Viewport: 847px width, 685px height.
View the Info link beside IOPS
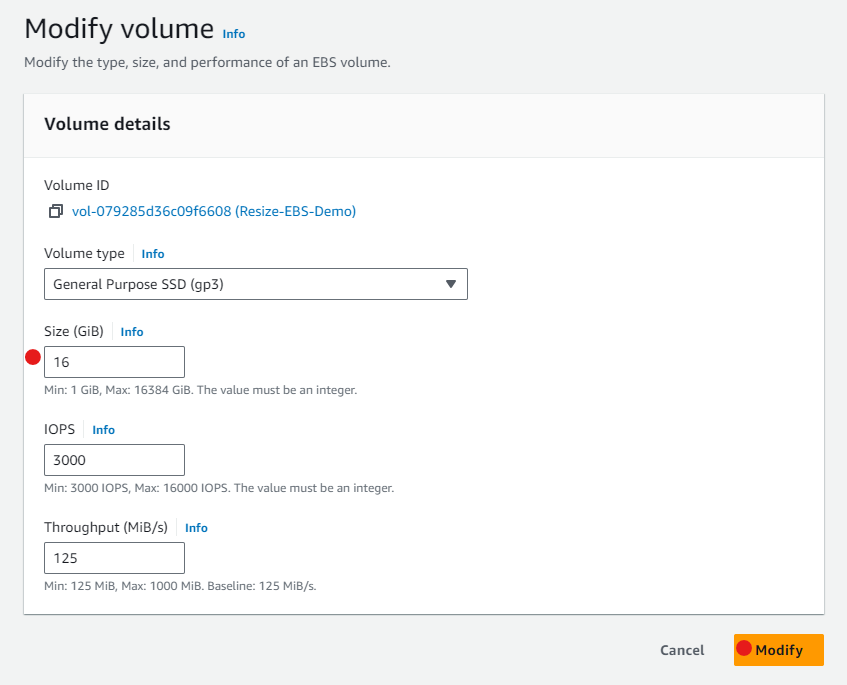(x=104, y=430)
